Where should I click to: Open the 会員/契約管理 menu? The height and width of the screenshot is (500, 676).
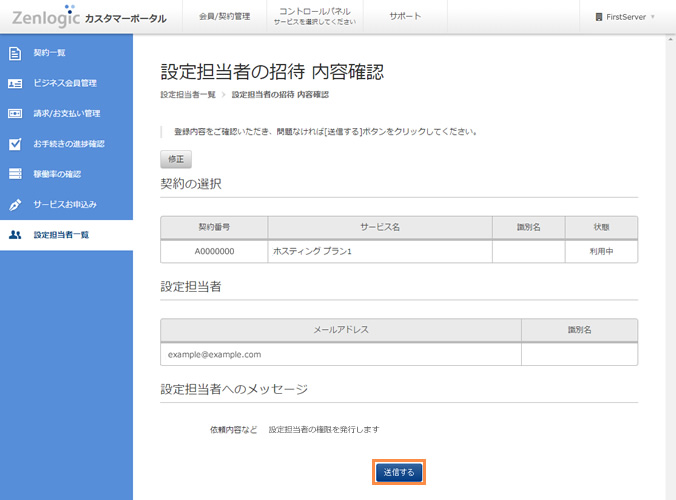point(225,17)
